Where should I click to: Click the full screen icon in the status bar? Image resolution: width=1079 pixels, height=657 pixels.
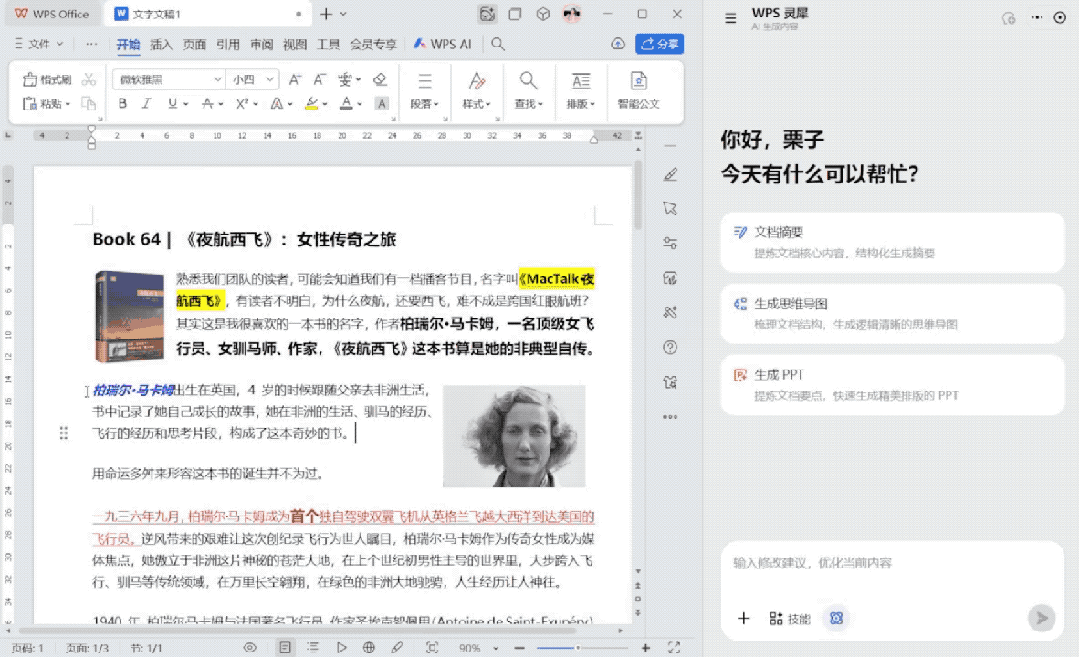(x=674, y=647)
